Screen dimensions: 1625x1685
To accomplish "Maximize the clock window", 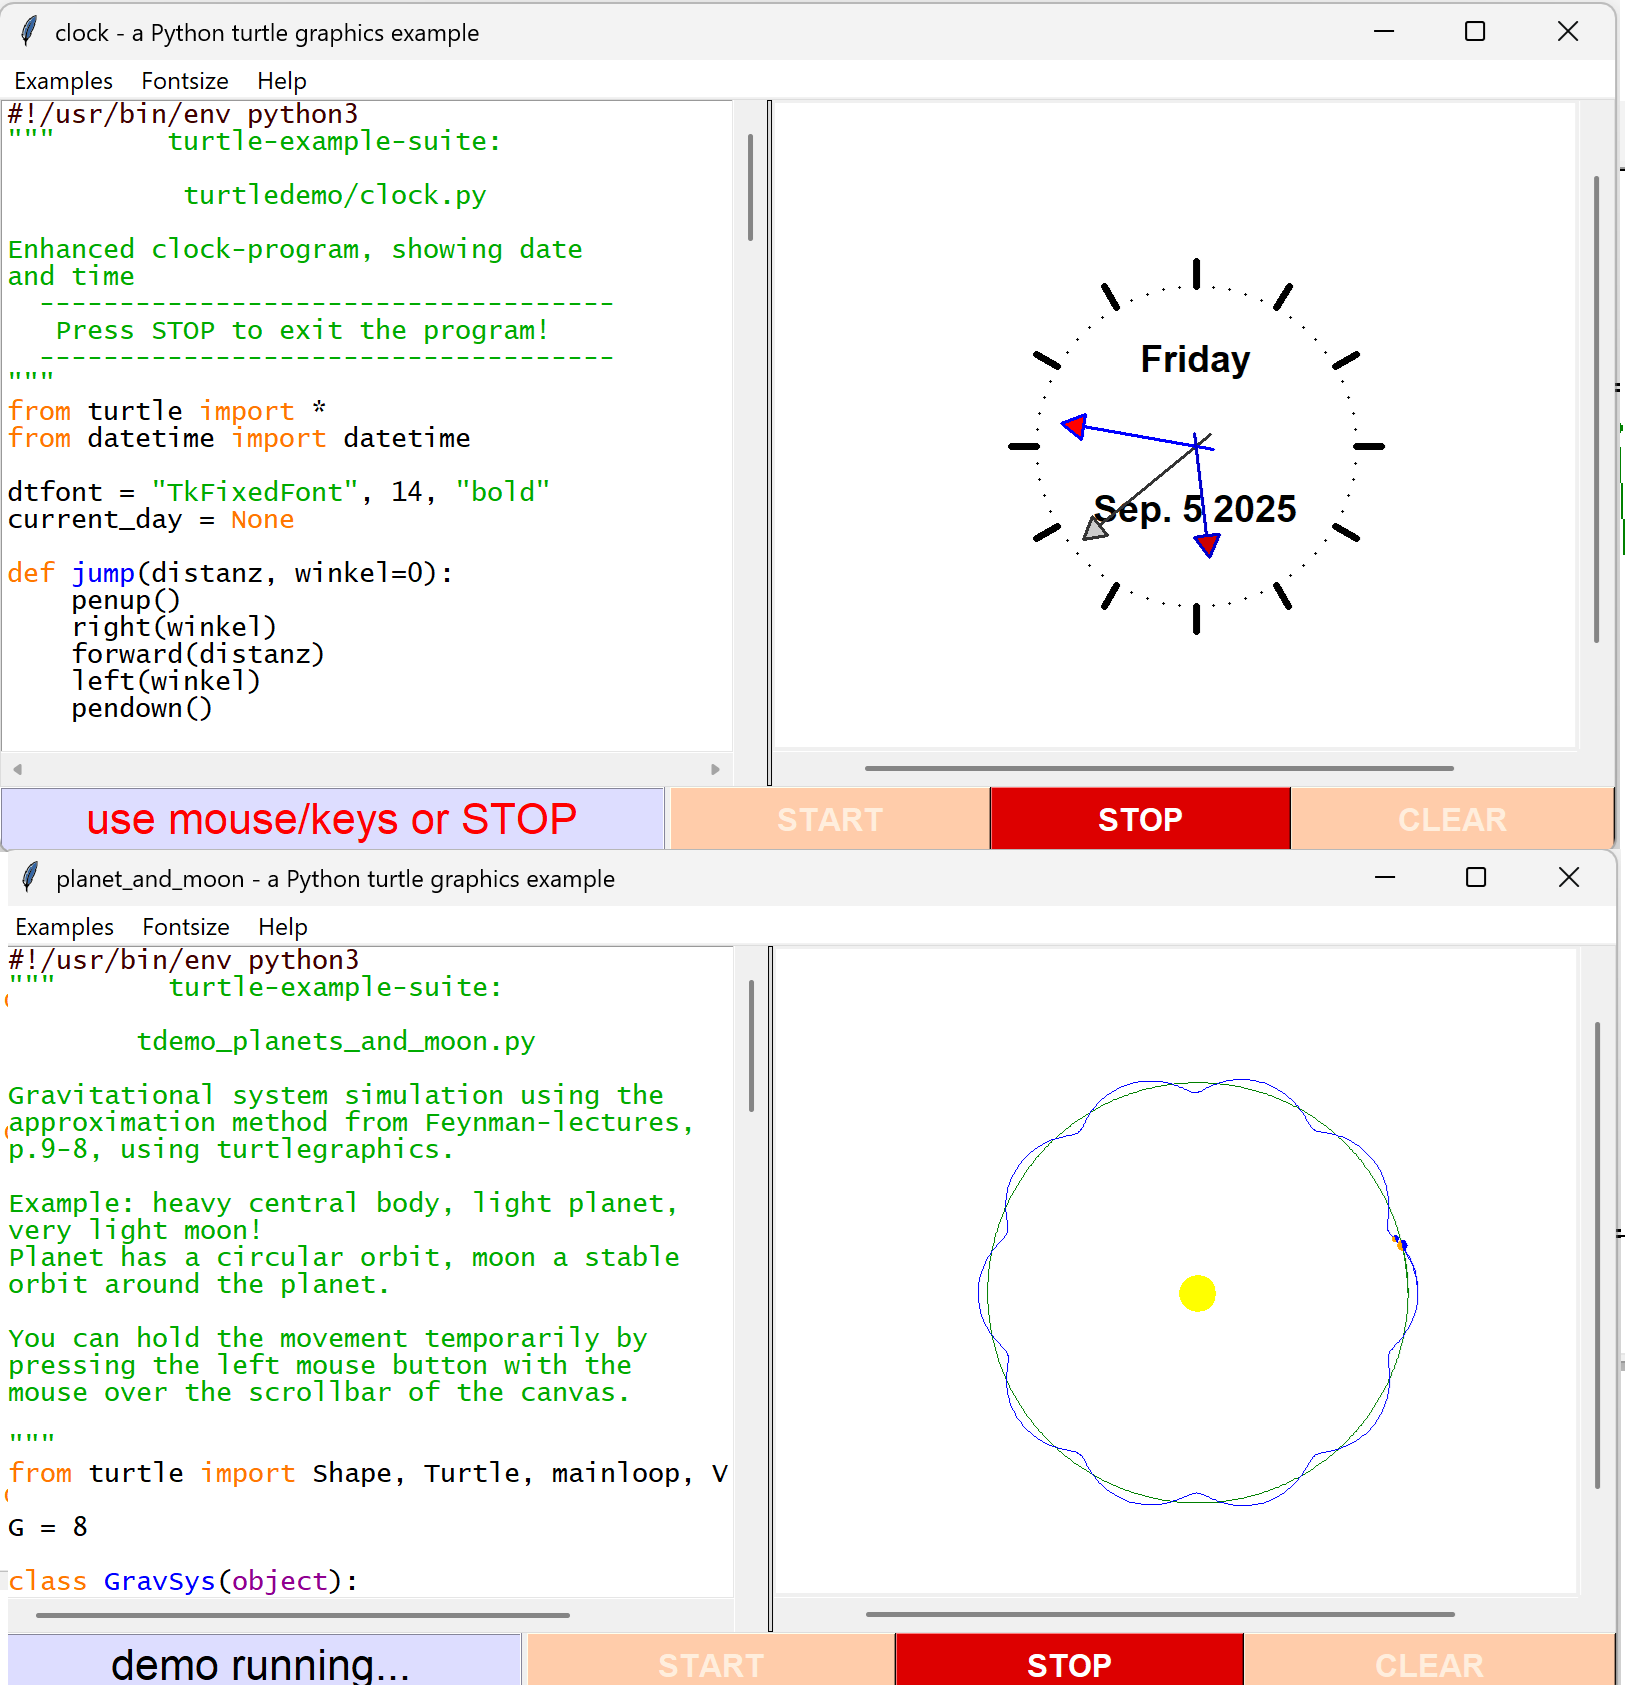I will coord(1474,32).
